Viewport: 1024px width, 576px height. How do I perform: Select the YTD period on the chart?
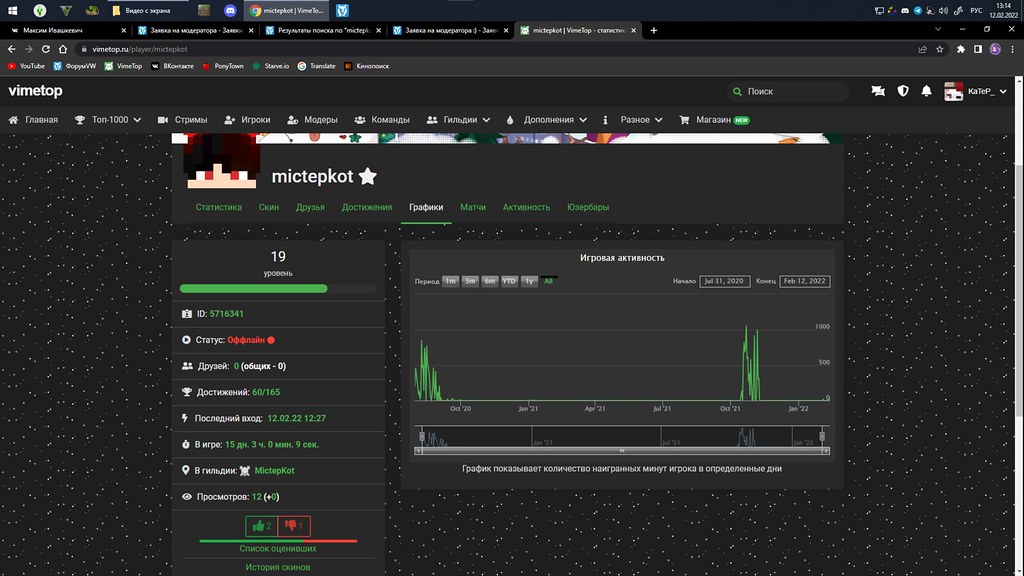(x=509, y=281)
